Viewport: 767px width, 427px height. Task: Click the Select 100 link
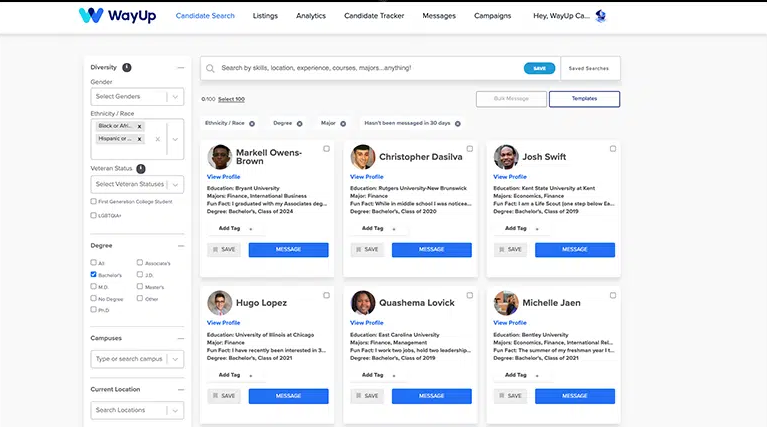[231, 99]
